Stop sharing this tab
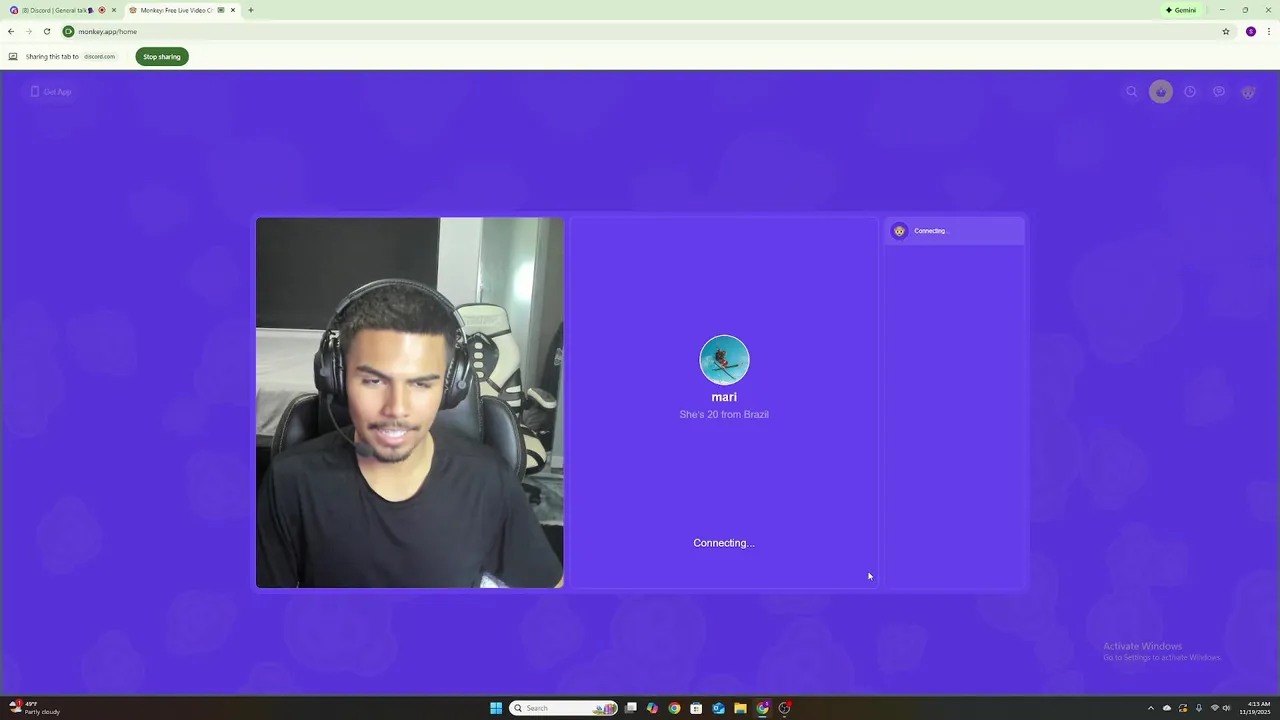Viewport: 1280px width, 720px height. [x=162, y=57]
